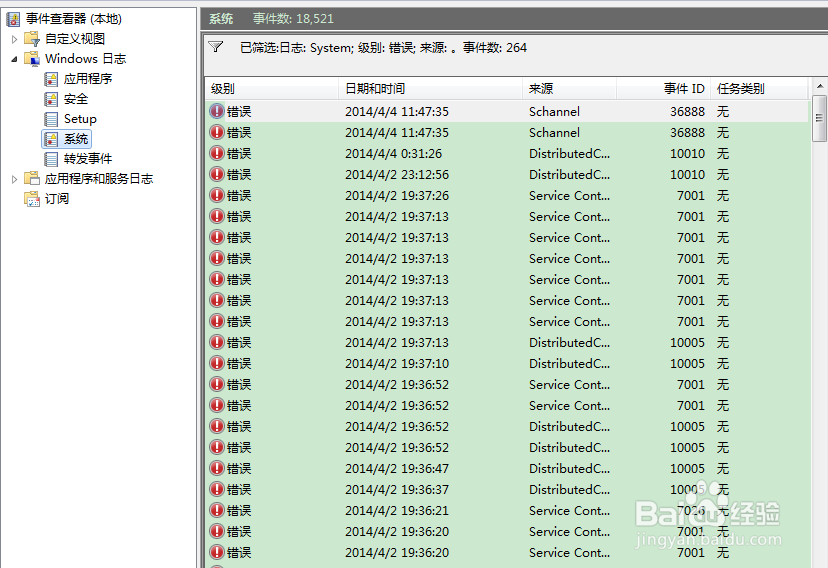Open the 应用程序 log
This screenshot has width=828, height=568.
[88, 79]
